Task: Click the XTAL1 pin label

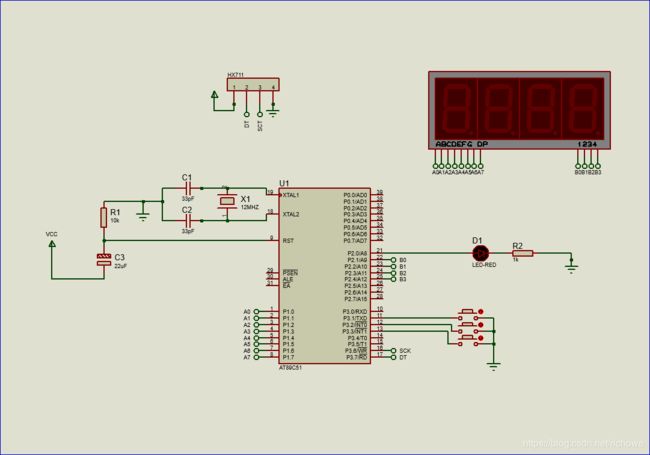Action: [x=291, y=195]
